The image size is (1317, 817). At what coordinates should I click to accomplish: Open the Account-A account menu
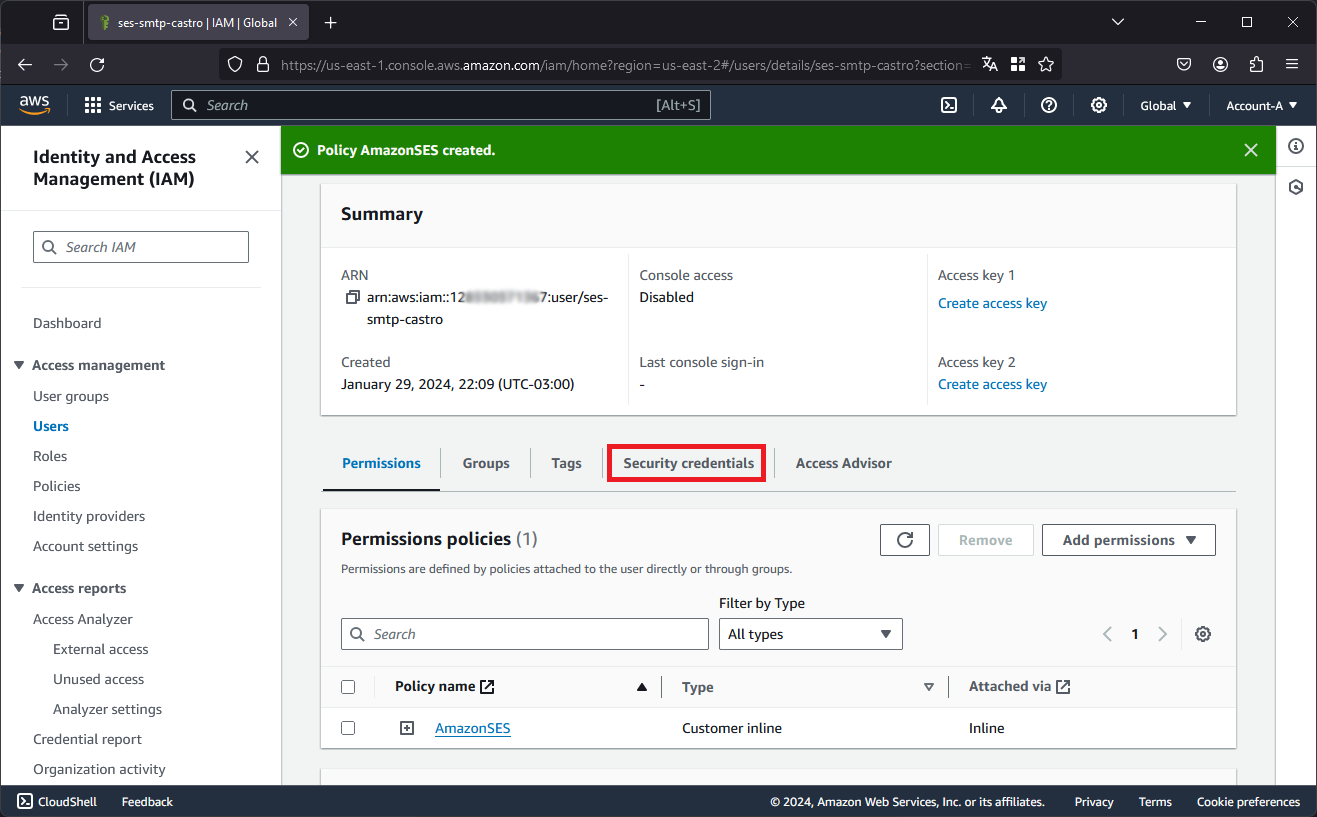1262,105
